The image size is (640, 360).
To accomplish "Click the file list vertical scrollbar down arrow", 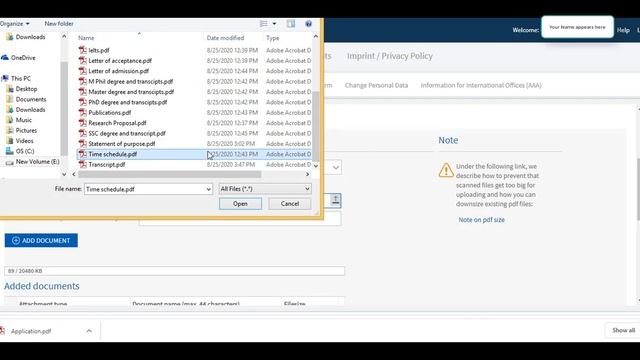I will 316,166.
